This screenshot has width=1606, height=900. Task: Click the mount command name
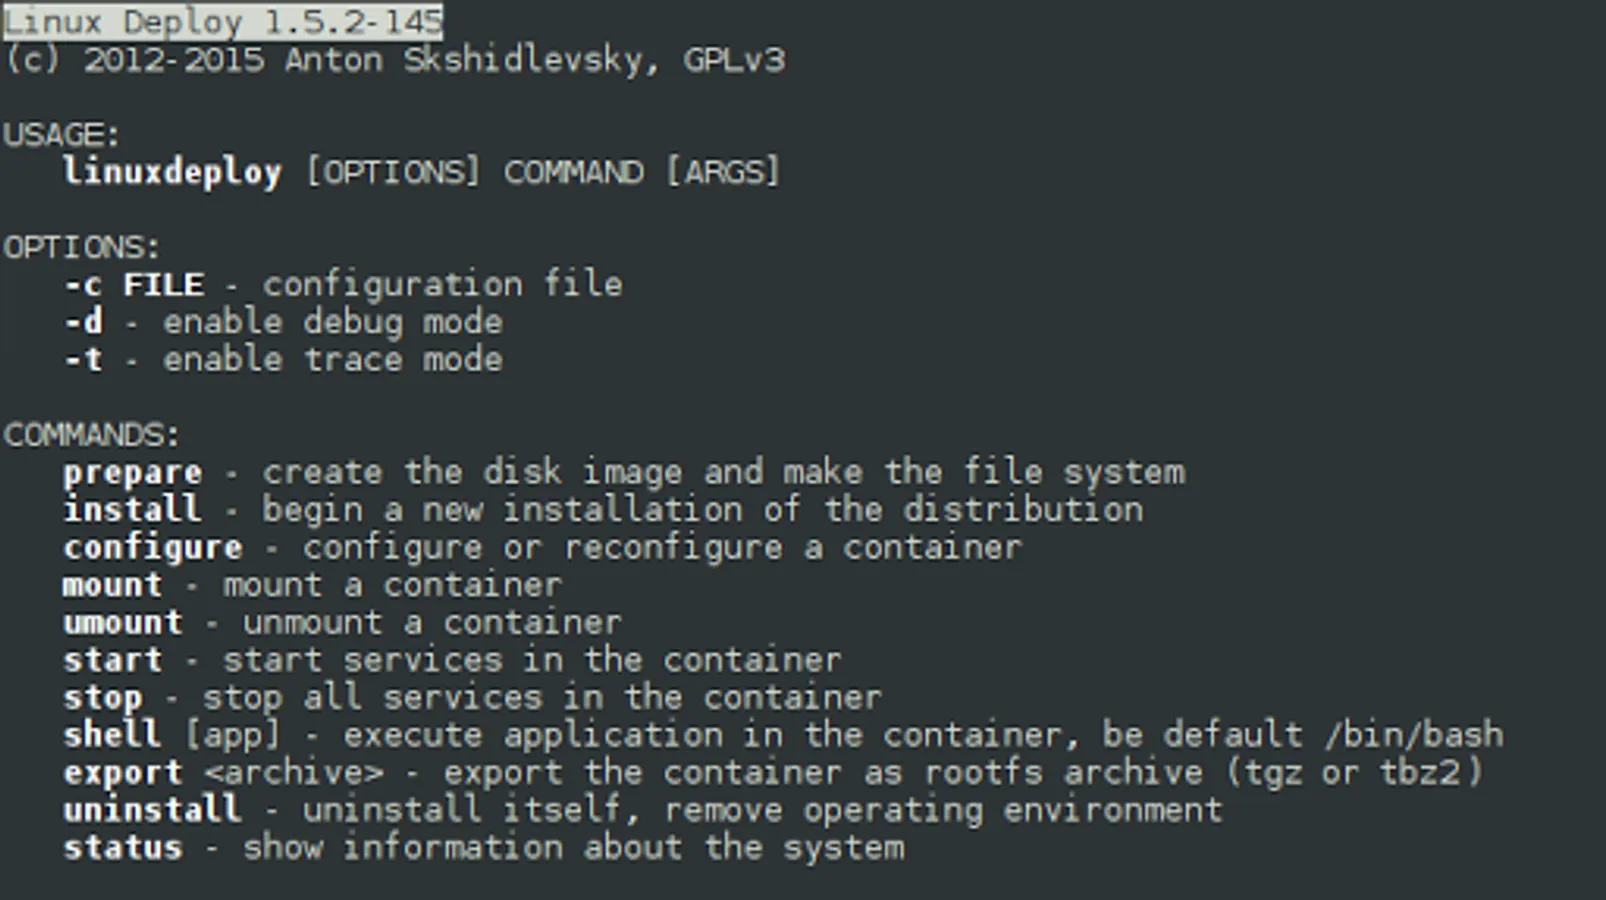112,585
